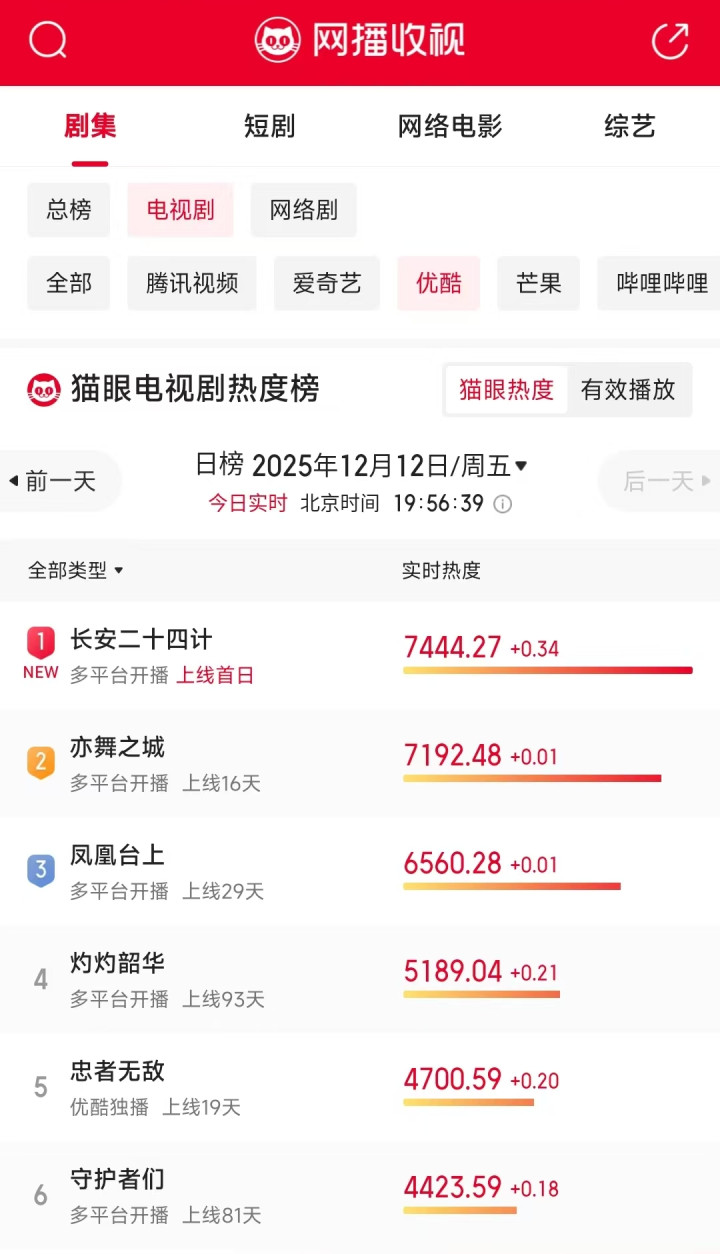
Task: Open the 忠者无敌 show entry
Action: [x=118, y=1072]
